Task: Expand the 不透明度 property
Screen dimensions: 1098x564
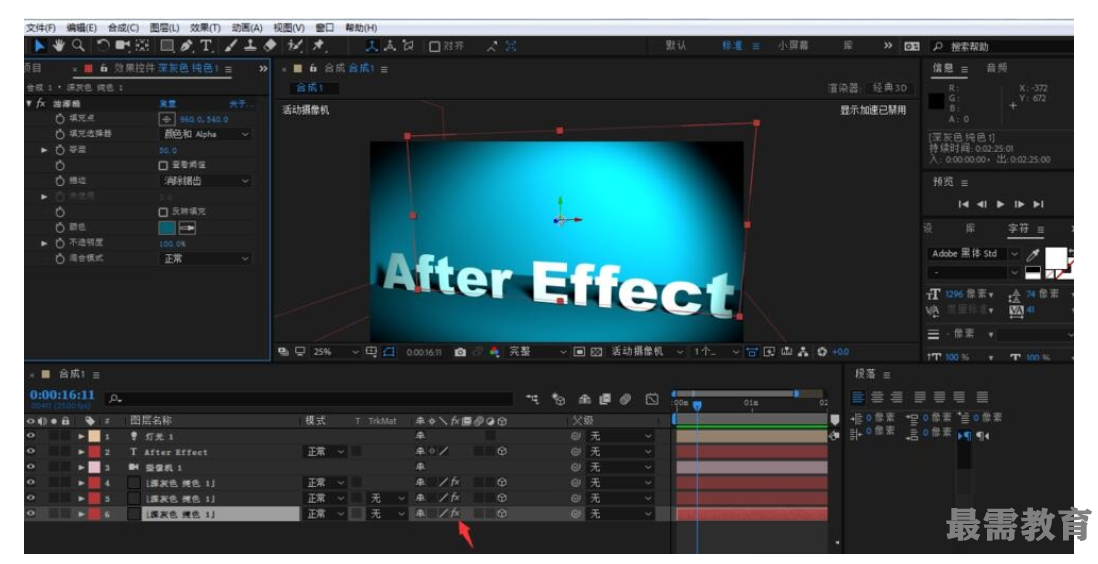Action: tap(44, 243)
